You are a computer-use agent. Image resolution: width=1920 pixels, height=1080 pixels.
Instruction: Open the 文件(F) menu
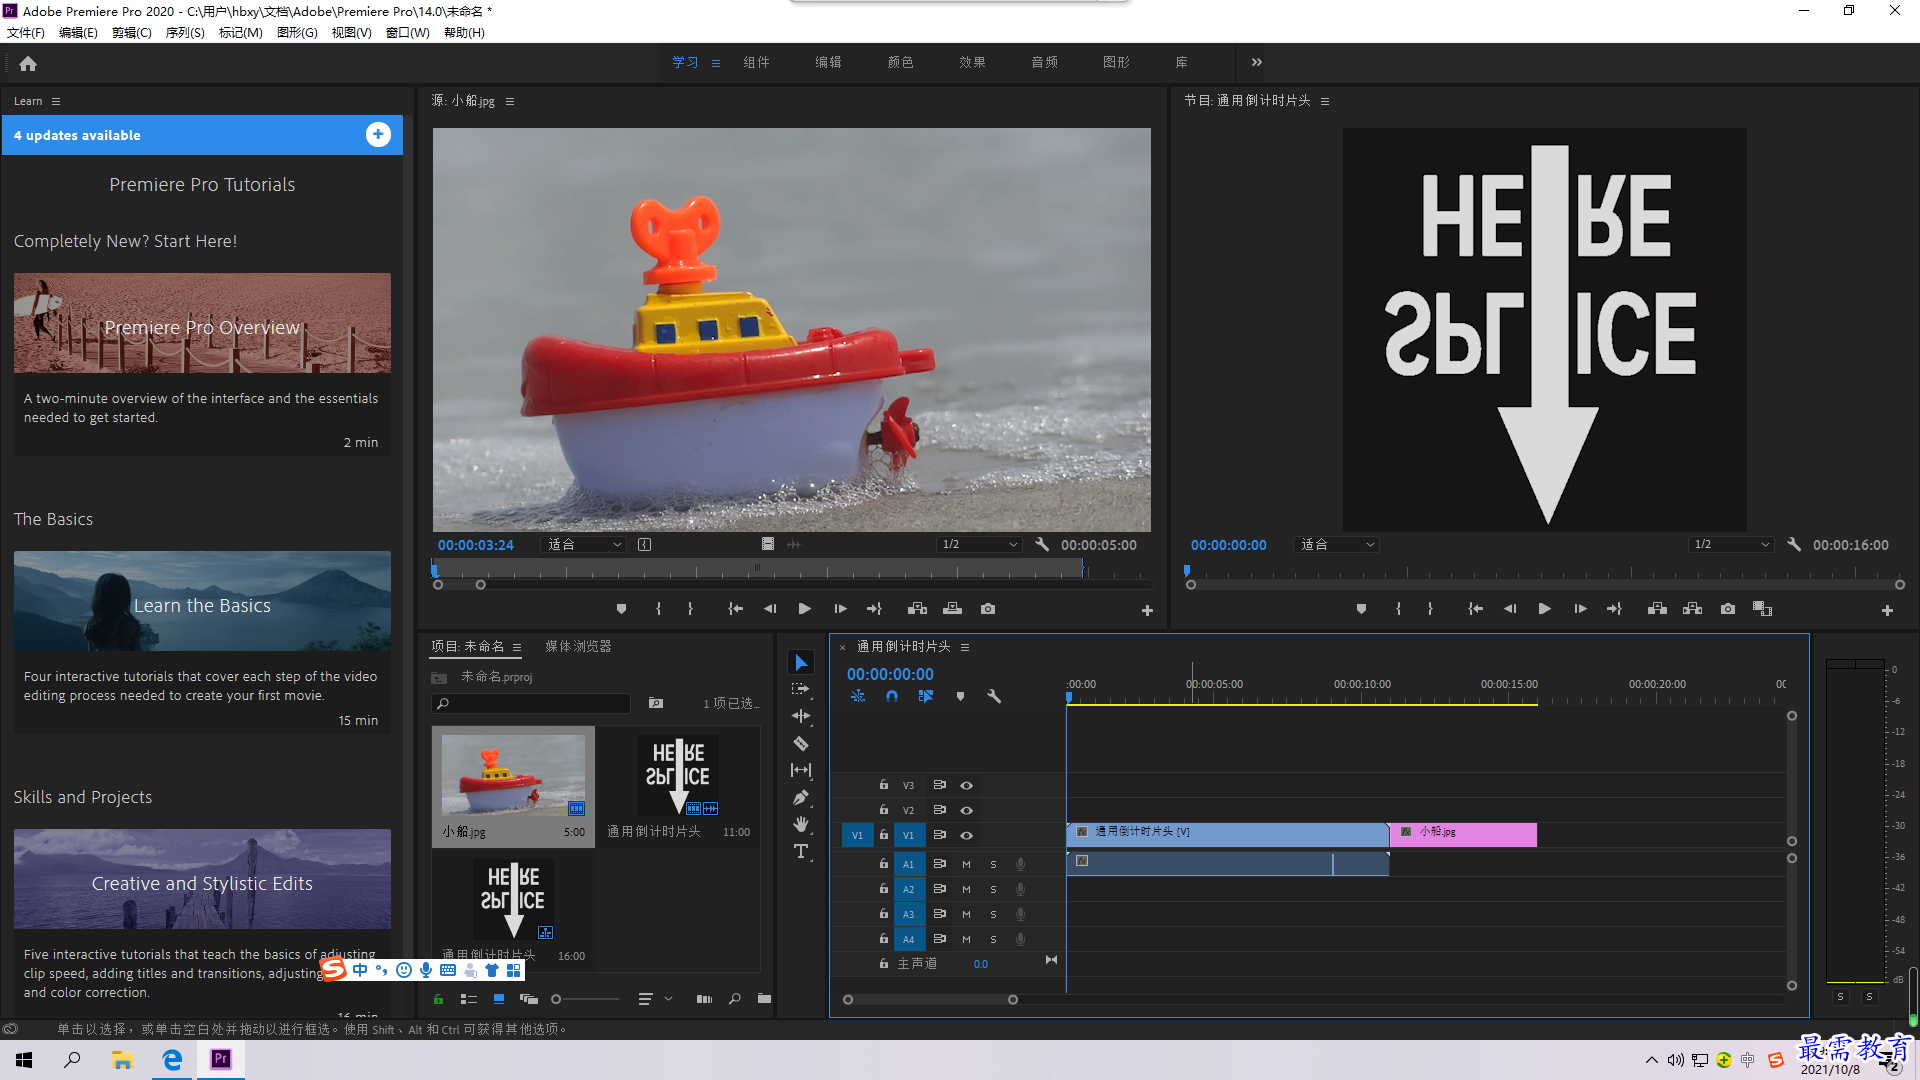[26, 33]
